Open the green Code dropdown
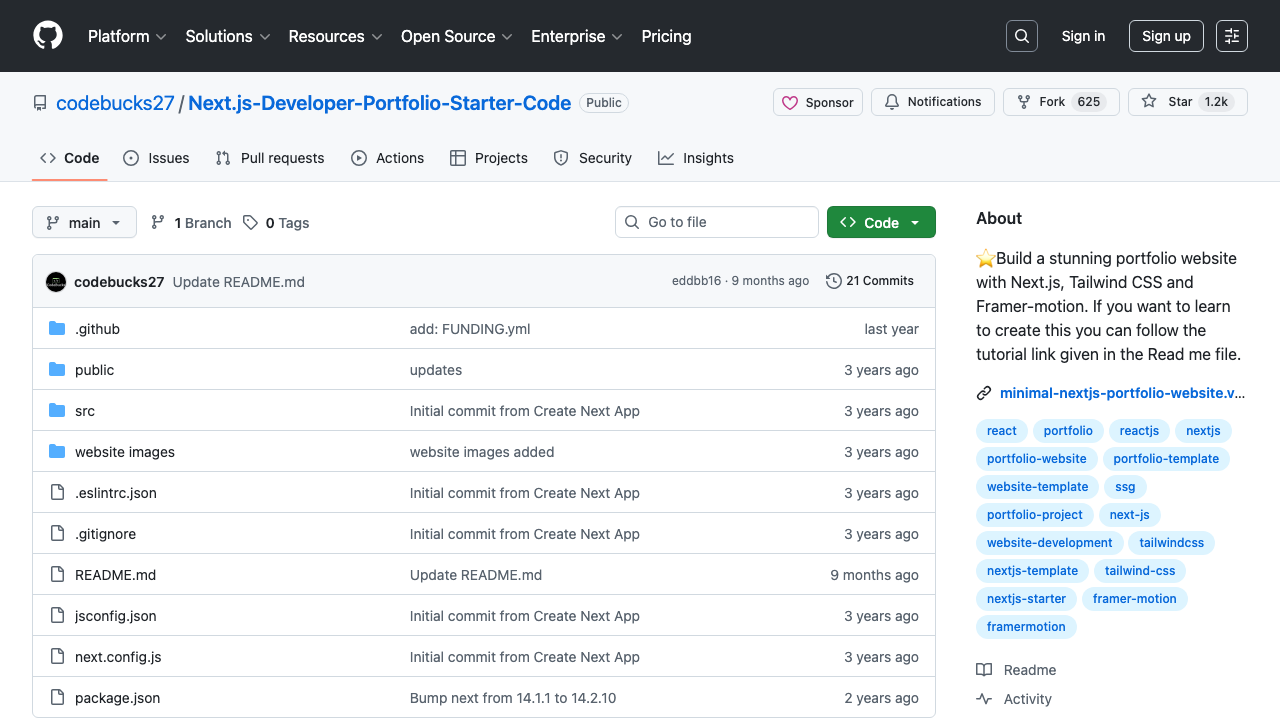Image resolution: width=1280 pixels, height=720 pixels. [881, 223]
